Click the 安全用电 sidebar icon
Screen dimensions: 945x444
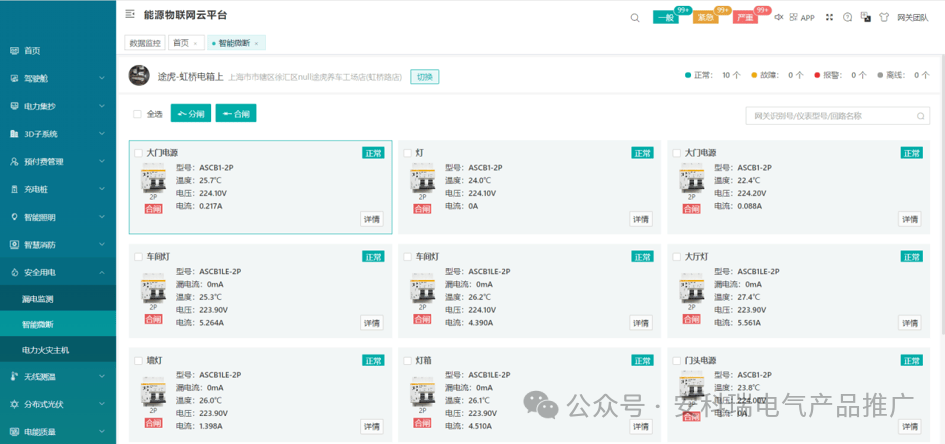click(x=14, y=272)
